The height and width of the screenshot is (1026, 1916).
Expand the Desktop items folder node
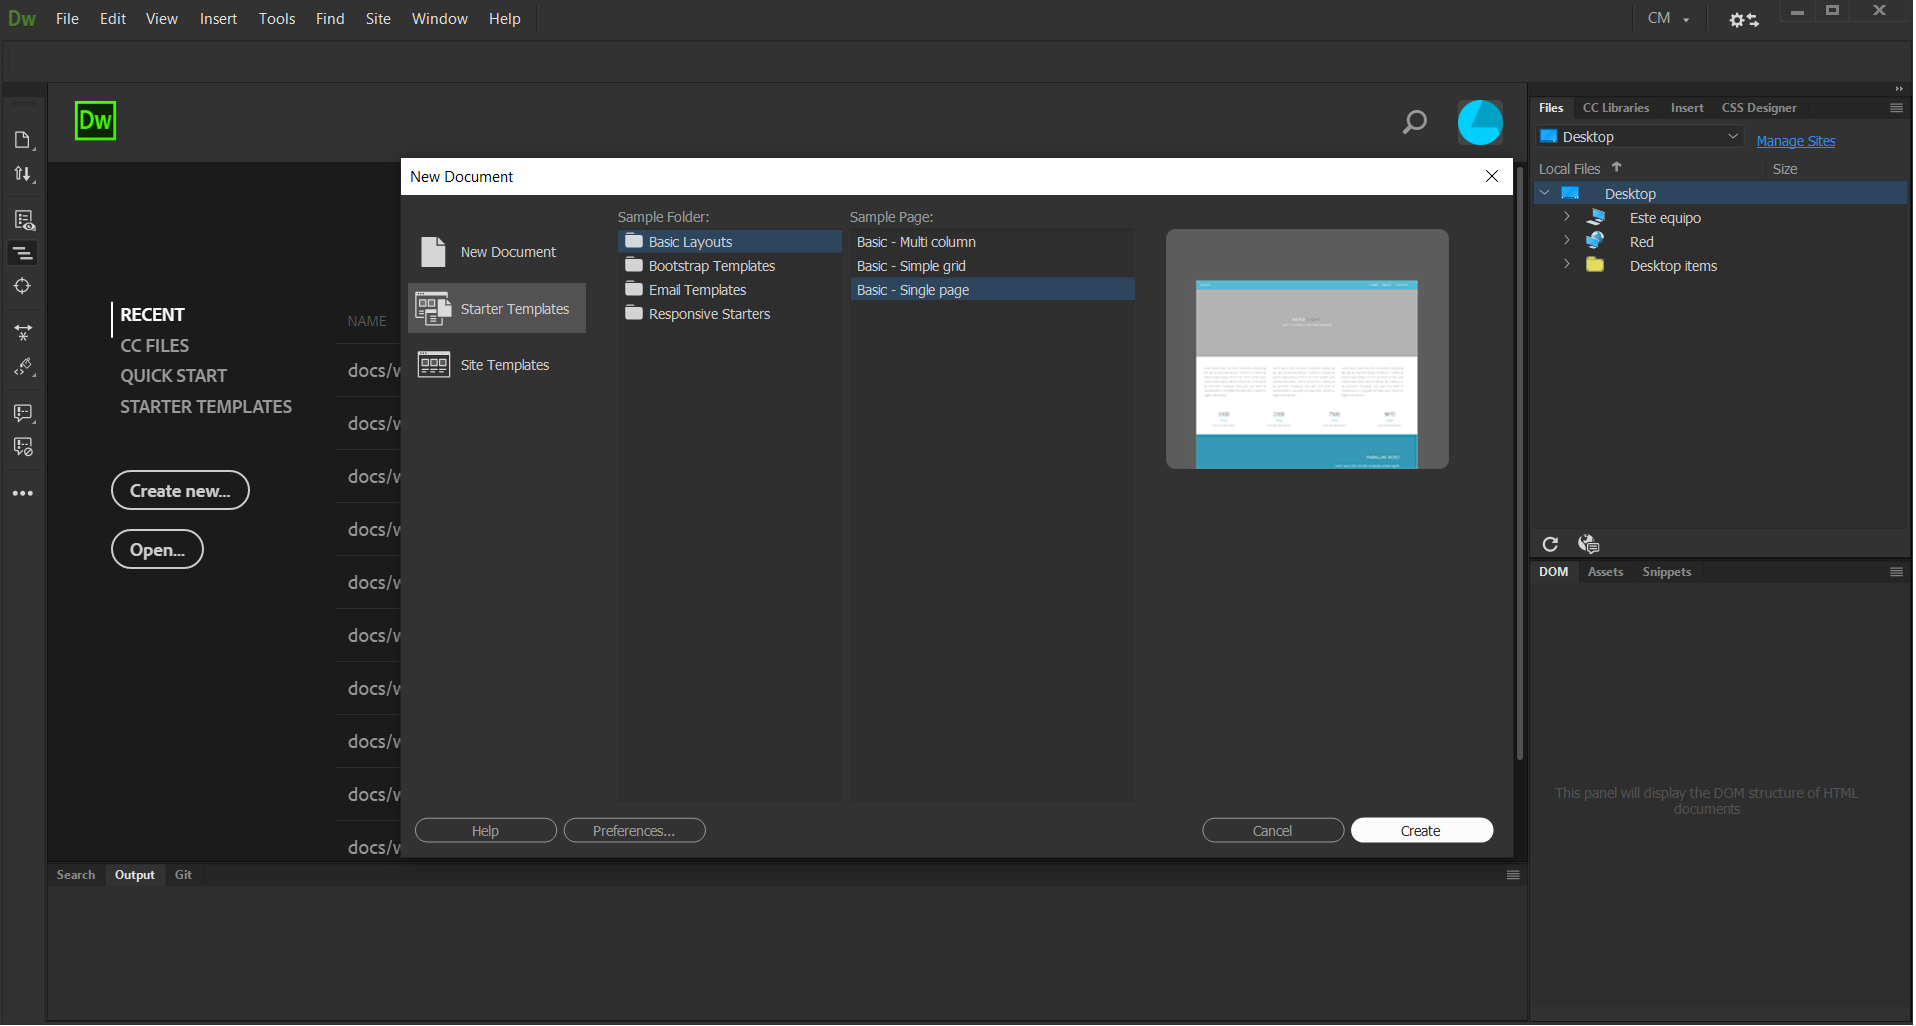(x=1567, y=265)
